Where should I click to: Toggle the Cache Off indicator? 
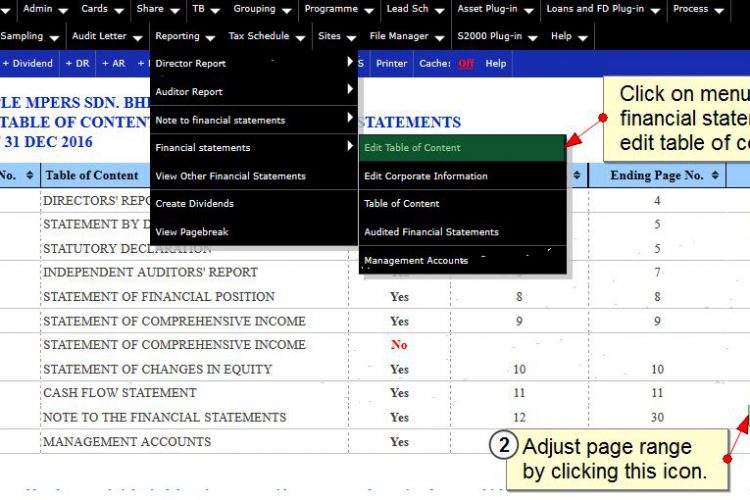[465, 64]
